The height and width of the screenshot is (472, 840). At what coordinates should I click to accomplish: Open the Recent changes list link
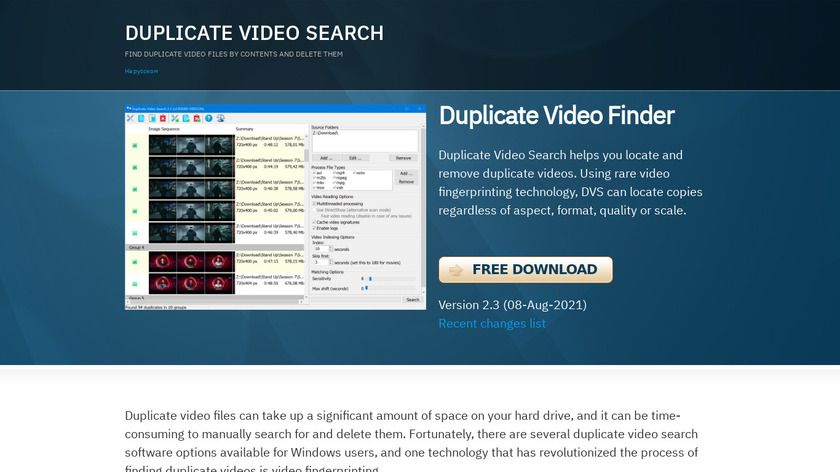[x=492, y=324]
